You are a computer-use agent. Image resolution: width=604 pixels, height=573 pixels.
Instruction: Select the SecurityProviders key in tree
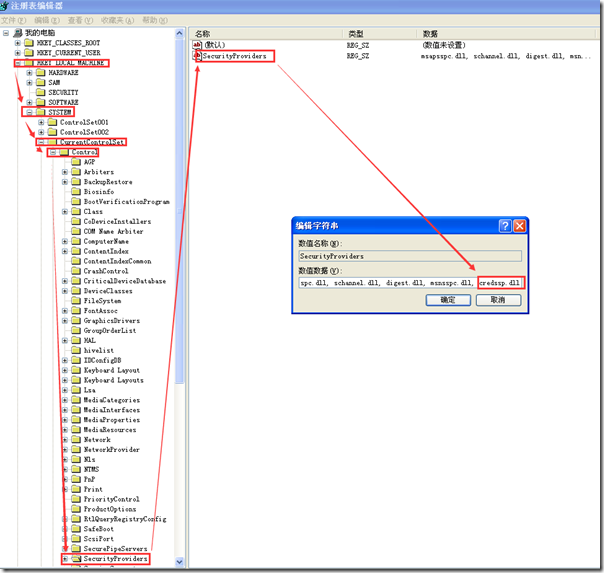[x=115, y=559]
